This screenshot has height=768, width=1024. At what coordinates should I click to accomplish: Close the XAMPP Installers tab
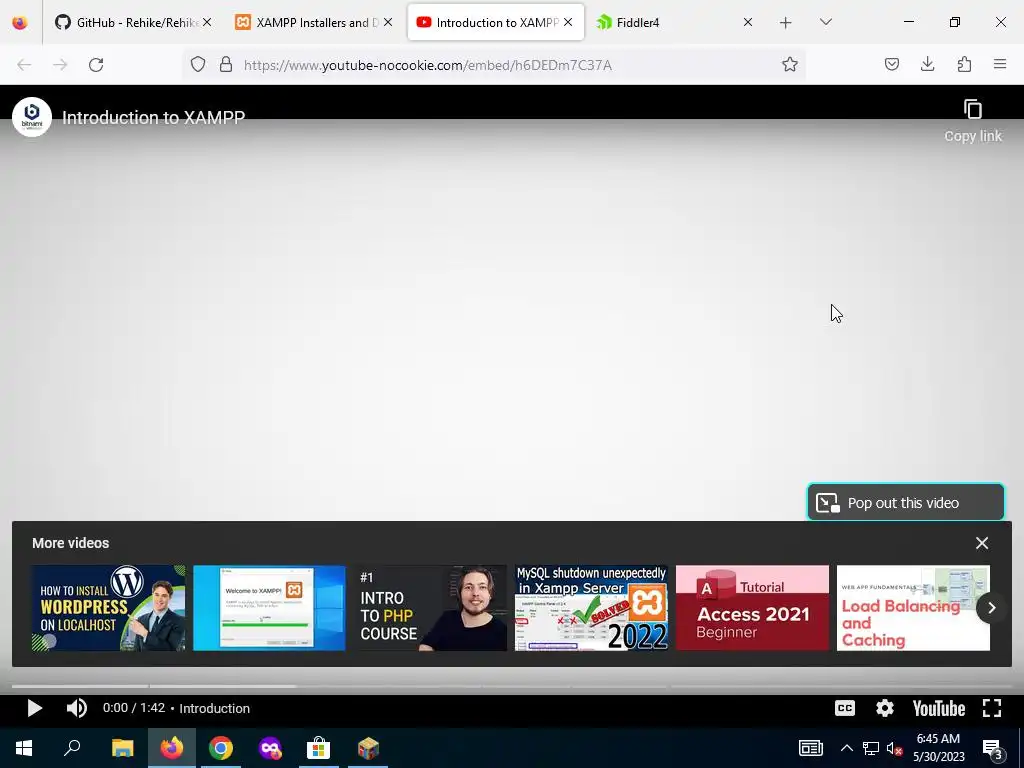(x=388, y=22)
